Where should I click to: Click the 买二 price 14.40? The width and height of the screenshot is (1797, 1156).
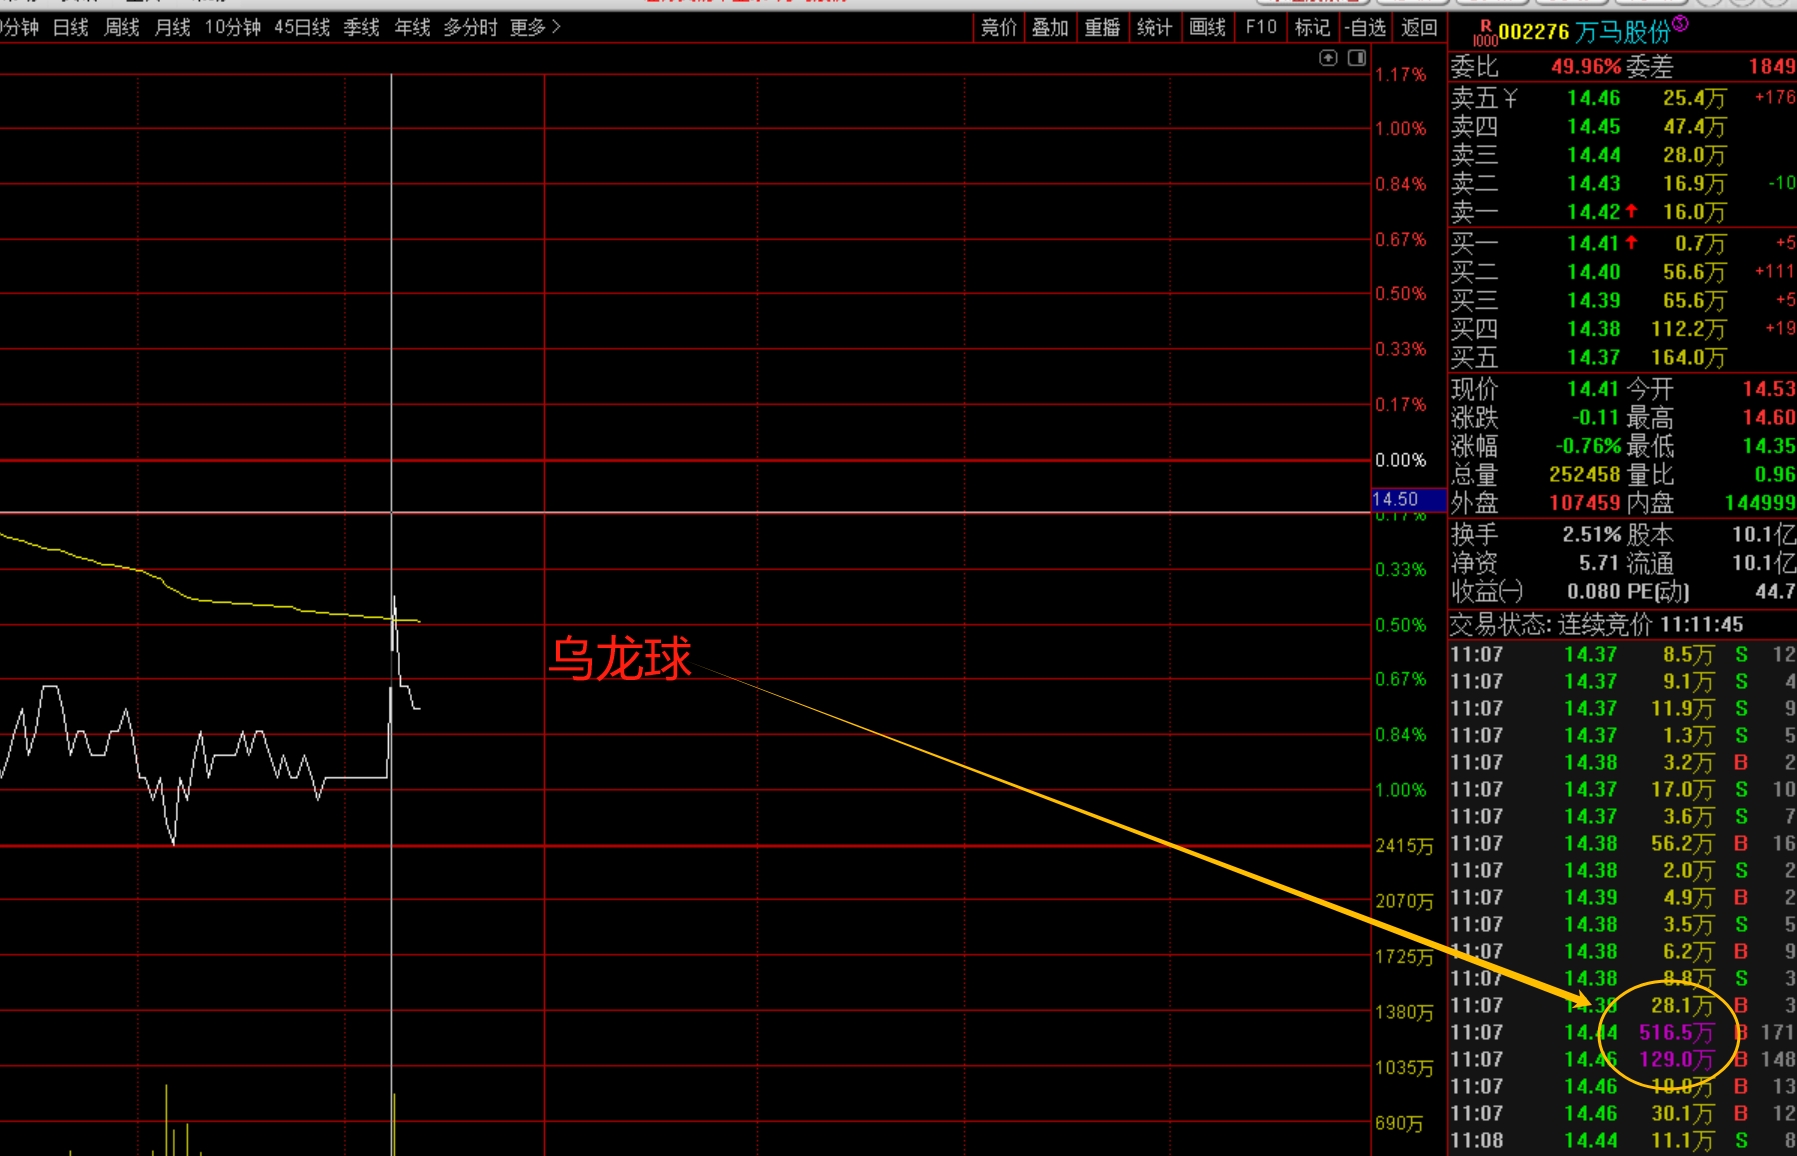click(x=1593, y=272)
